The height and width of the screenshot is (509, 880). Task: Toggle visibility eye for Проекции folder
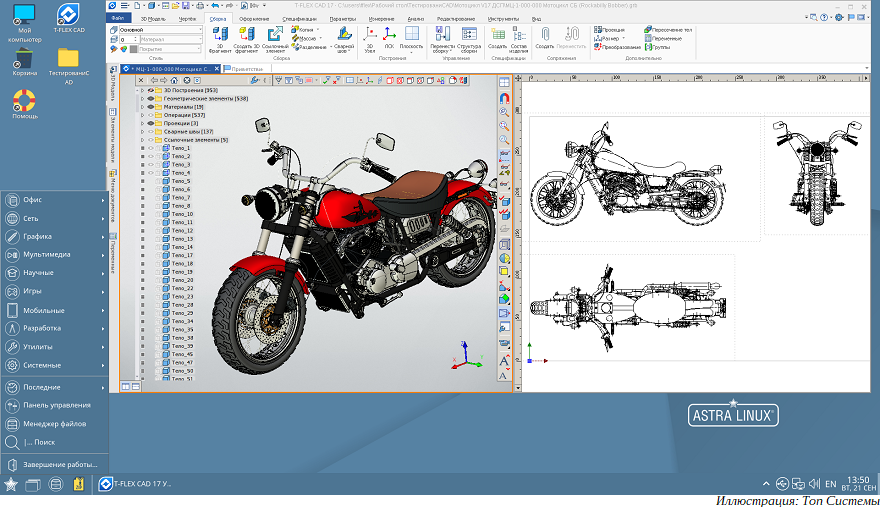pos(150,123)
